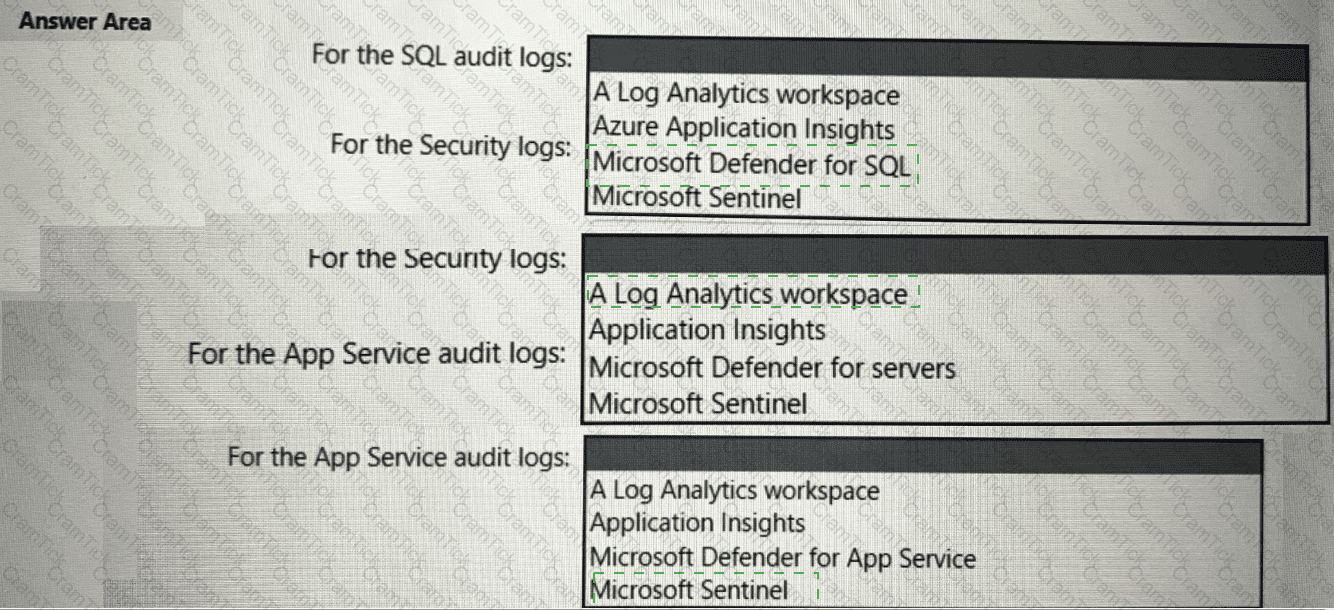Open the dark dropdown bar for SQL audit logs

click(947, 60)
